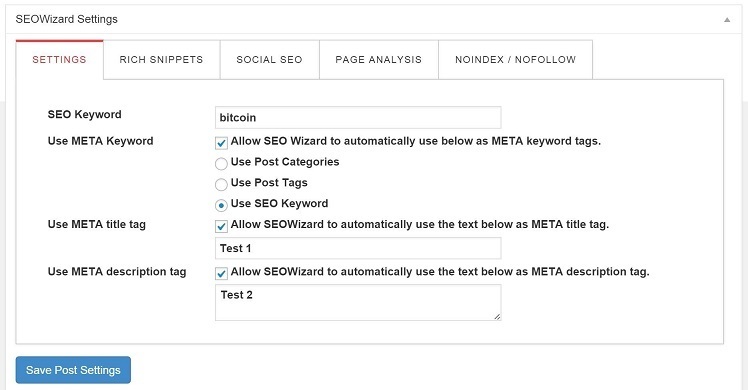The height and width of the screenshot is (390, 748).
Task: Choose the Use Post Tags radio button
Action: [221, 184]
